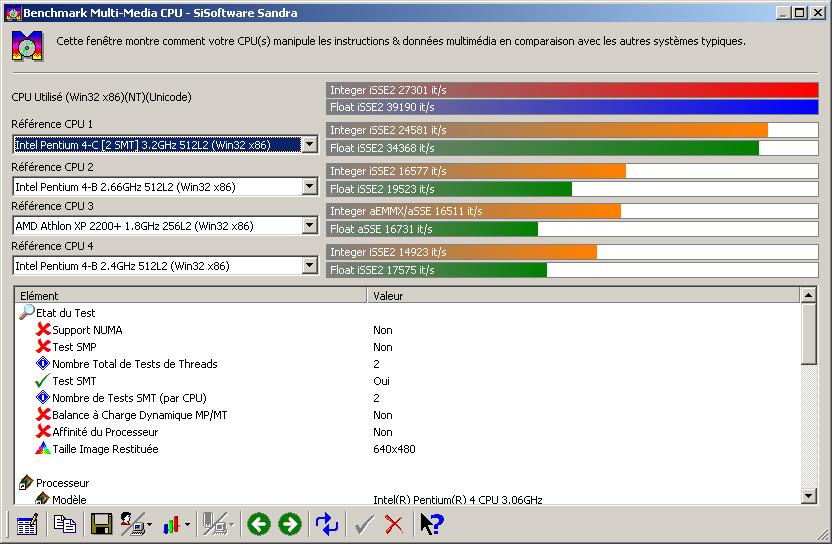Image resolution: width=832 pixels, height=544 pixels.
Task: Click the list scroll down arrow
Action: pyautogui.click(x=808, y=496)
